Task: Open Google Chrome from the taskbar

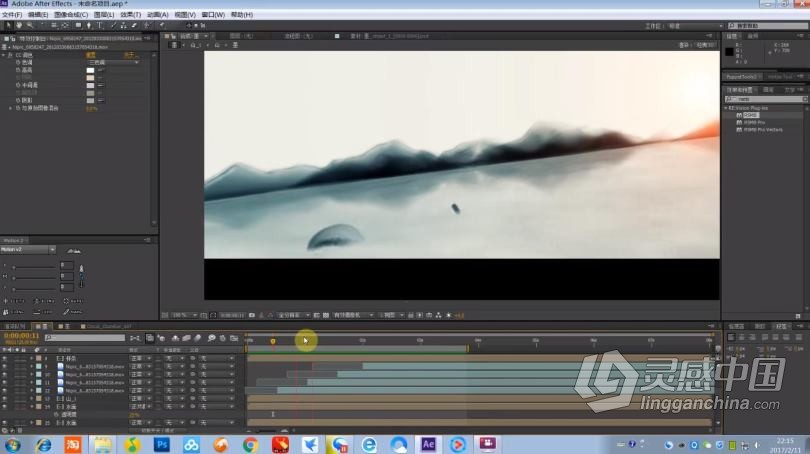Action: point(251,444)
